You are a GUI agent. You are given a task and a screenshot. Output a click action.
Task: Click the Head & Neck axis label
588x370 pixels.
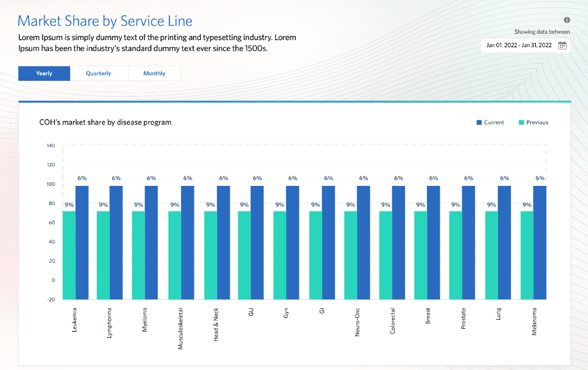[x=216, y=325]
